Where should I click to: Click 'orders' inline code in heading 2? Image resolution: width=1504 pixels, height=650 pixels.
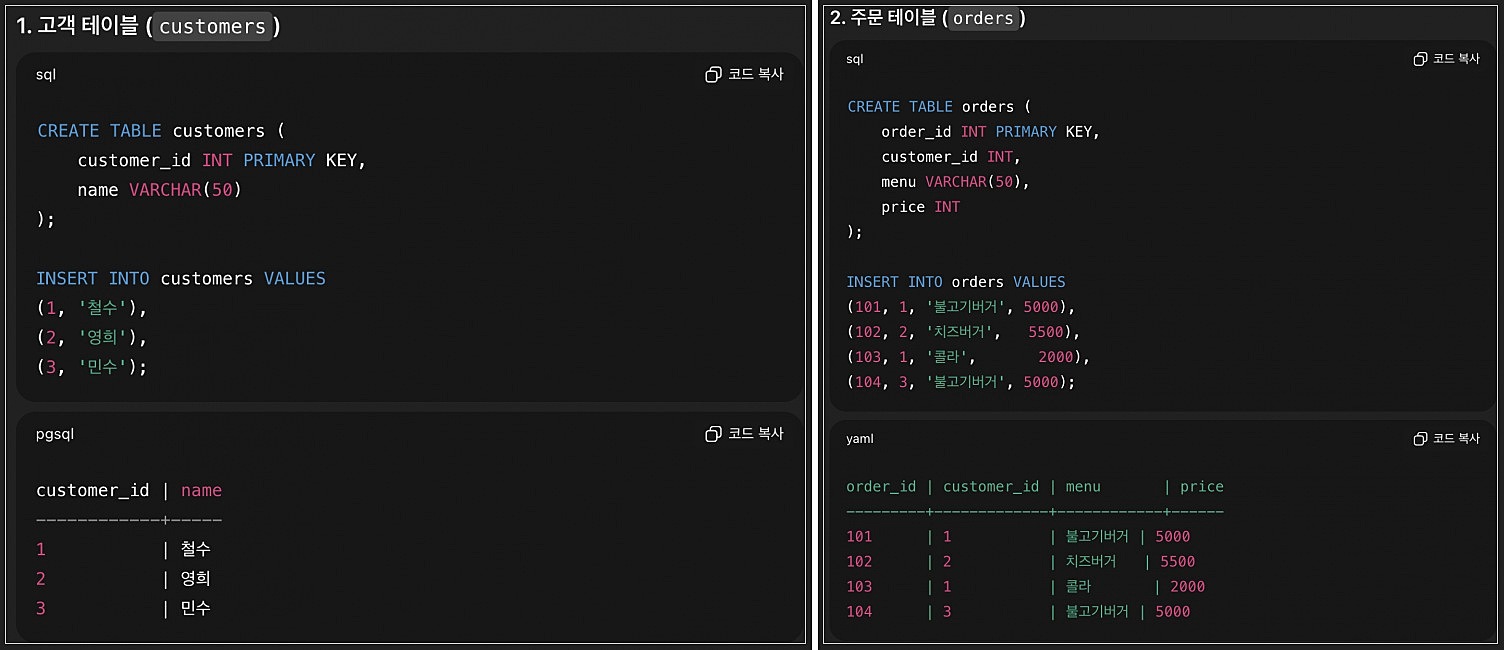pyautogui.click(x=983, y=18)
